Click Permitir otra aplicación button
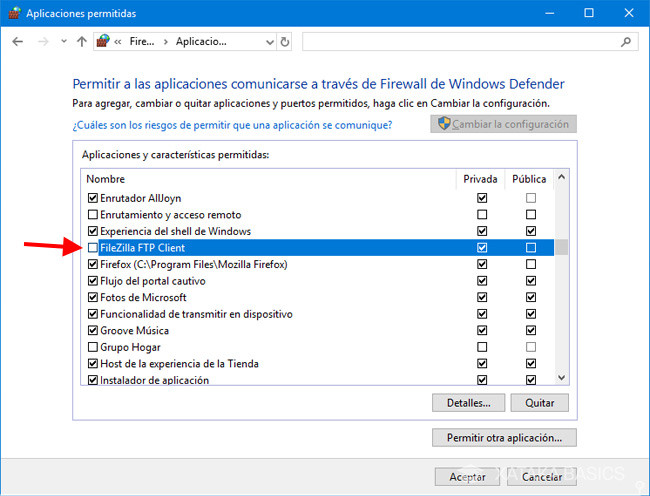The width and height of the screenshot is (650, 496). pos(504,438)
